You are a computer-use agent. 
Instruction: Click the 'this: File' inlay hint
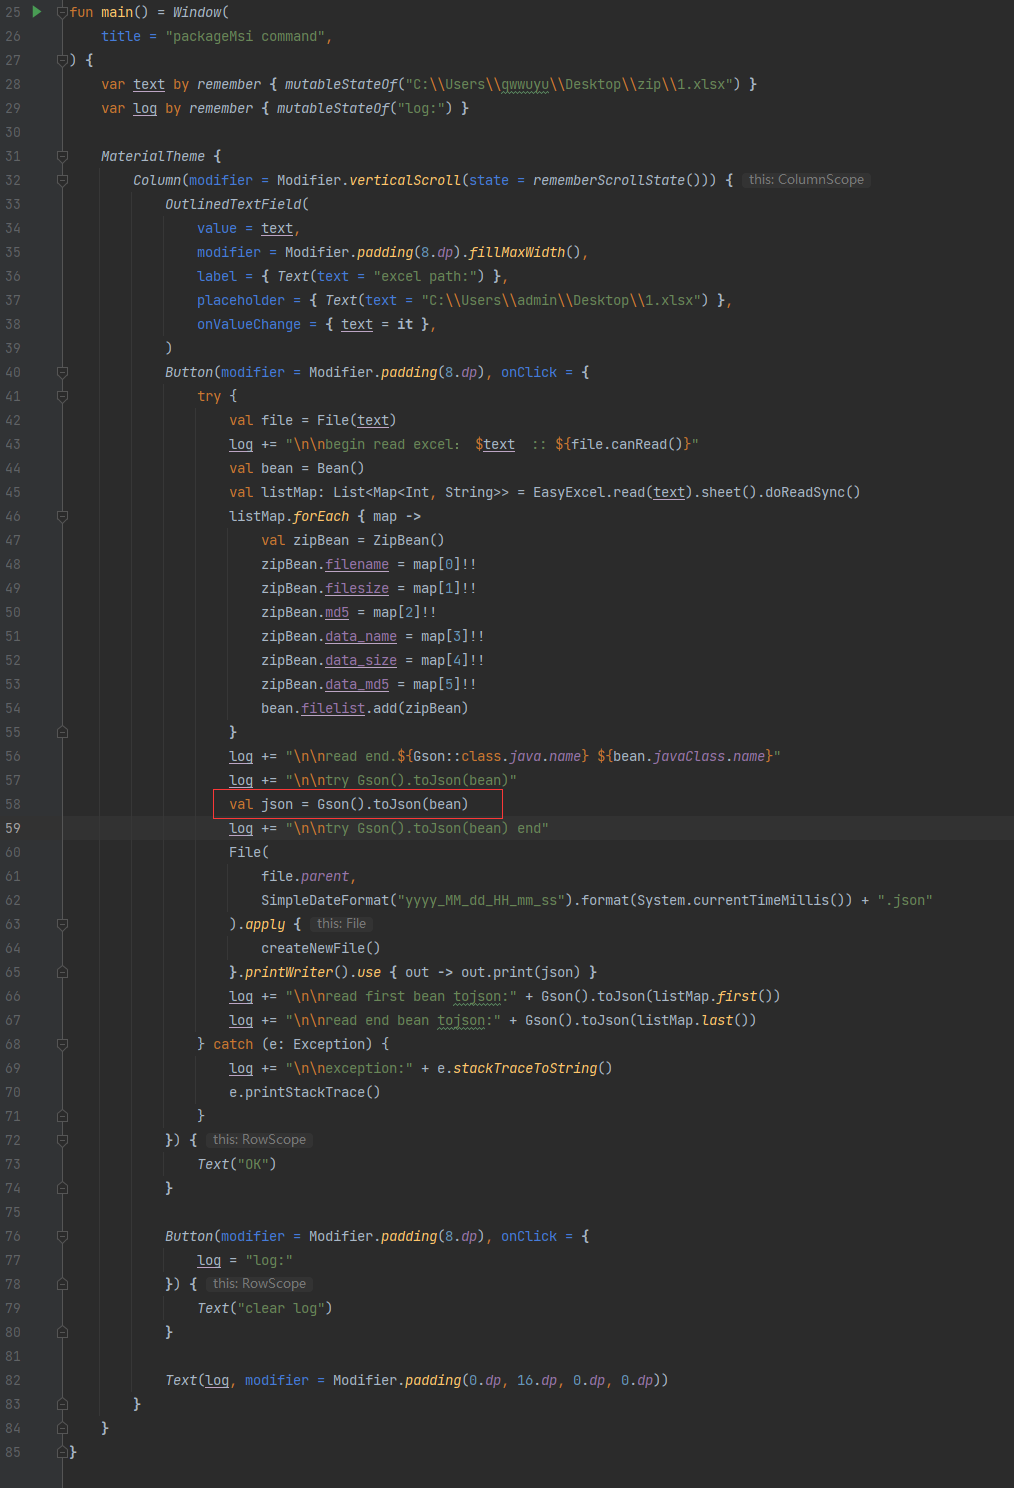point(341,924)
